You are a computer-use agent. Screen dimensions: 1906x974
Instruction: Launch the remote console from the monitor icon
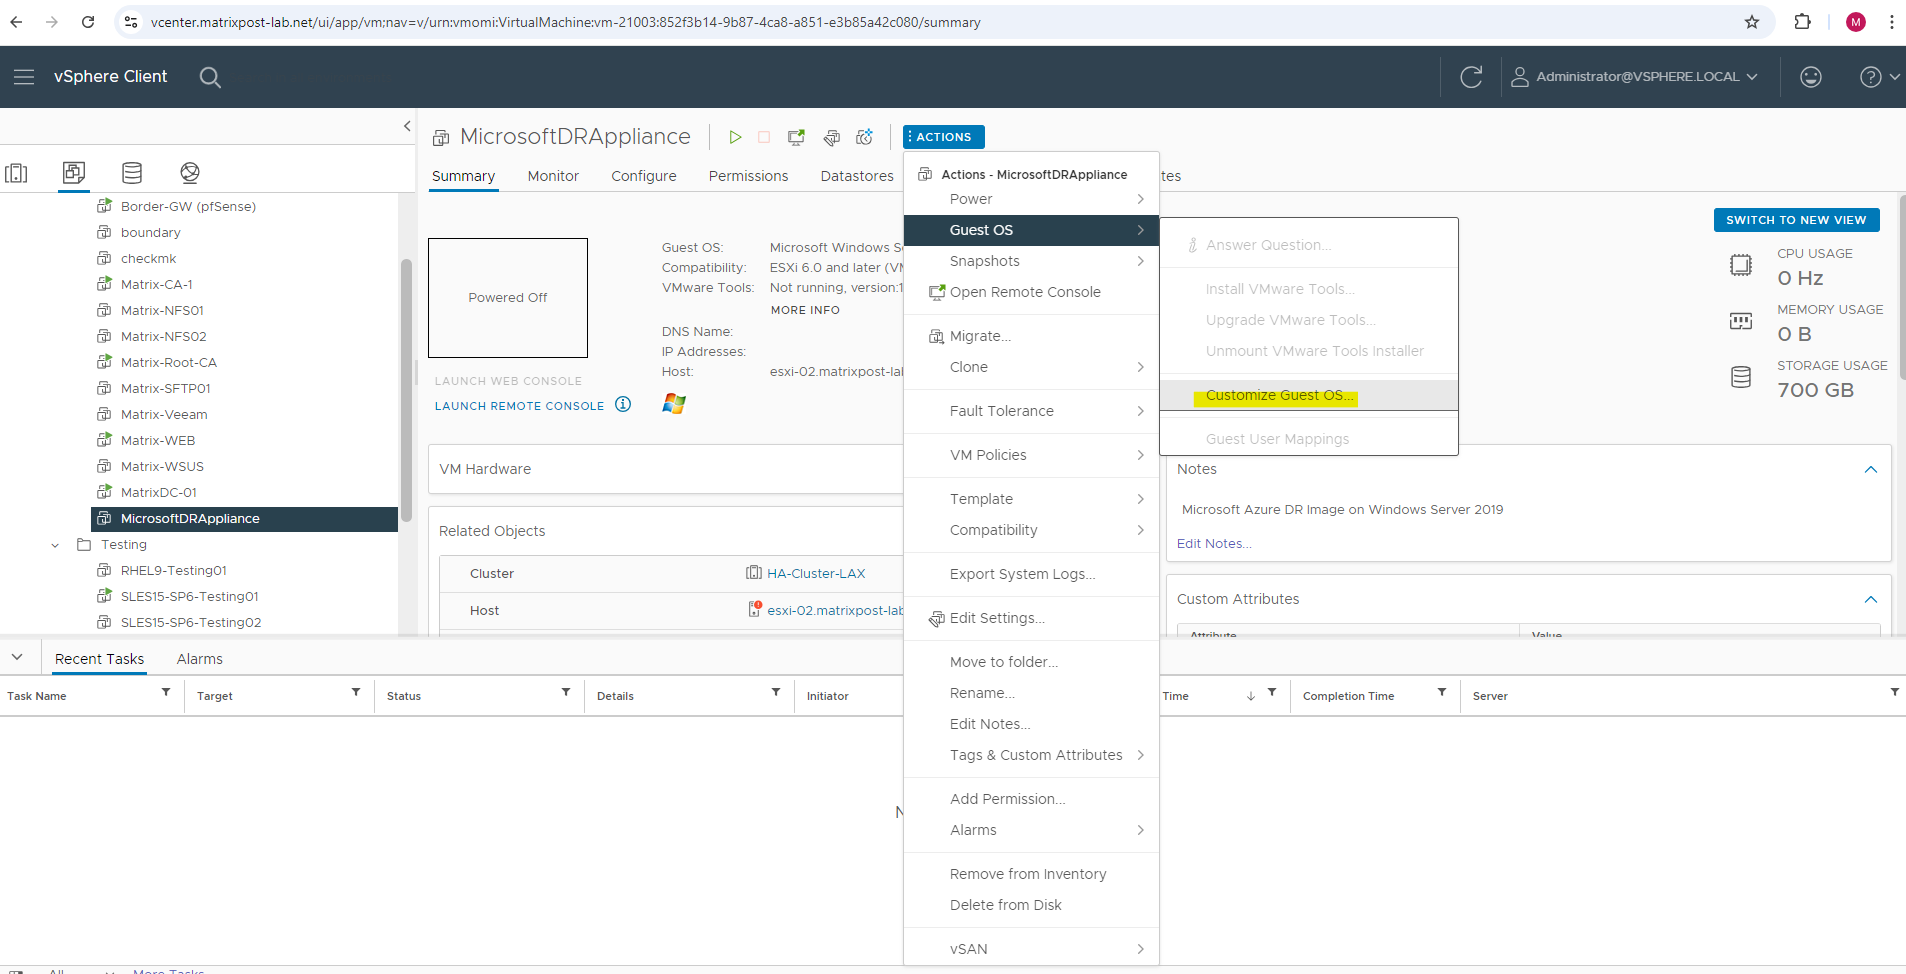(795, 137)
